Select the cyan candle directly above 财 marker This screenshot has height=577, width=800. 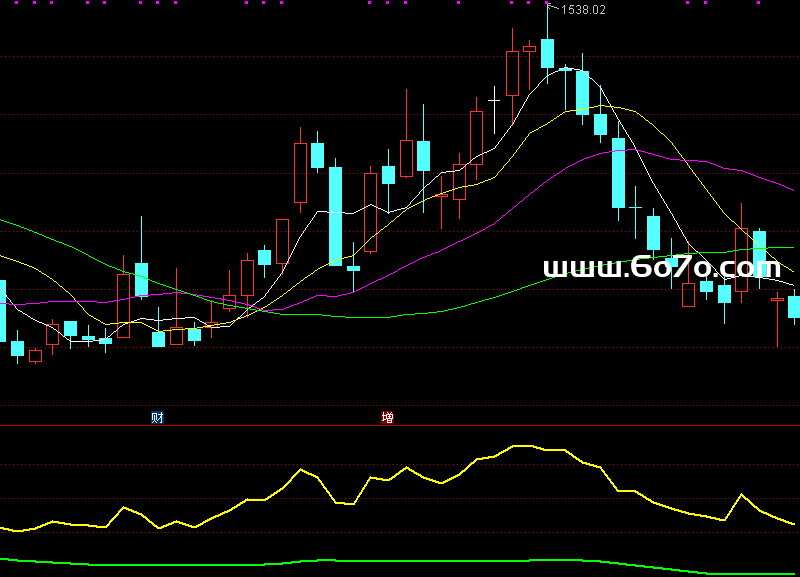158,339
